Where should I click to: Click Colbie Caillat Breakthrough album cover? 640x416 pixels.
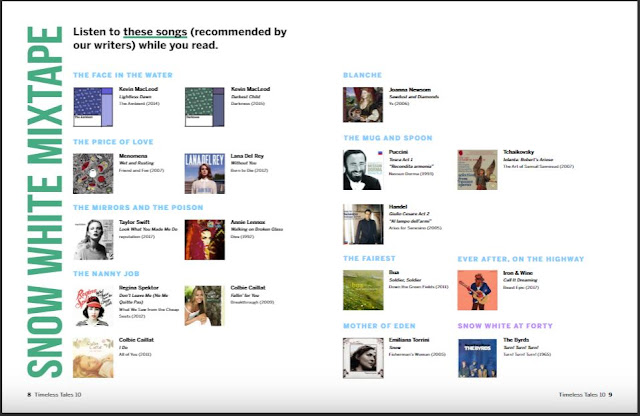click(204, 305)
